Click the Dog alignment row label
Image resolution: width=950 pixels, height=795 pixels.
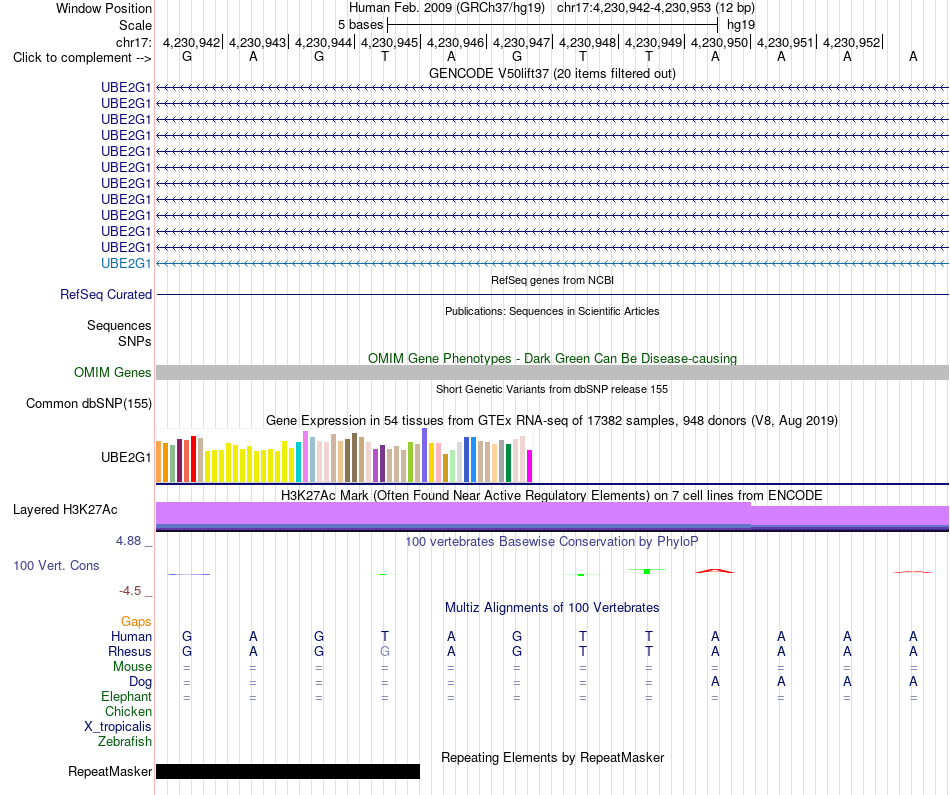coord(140,682)
